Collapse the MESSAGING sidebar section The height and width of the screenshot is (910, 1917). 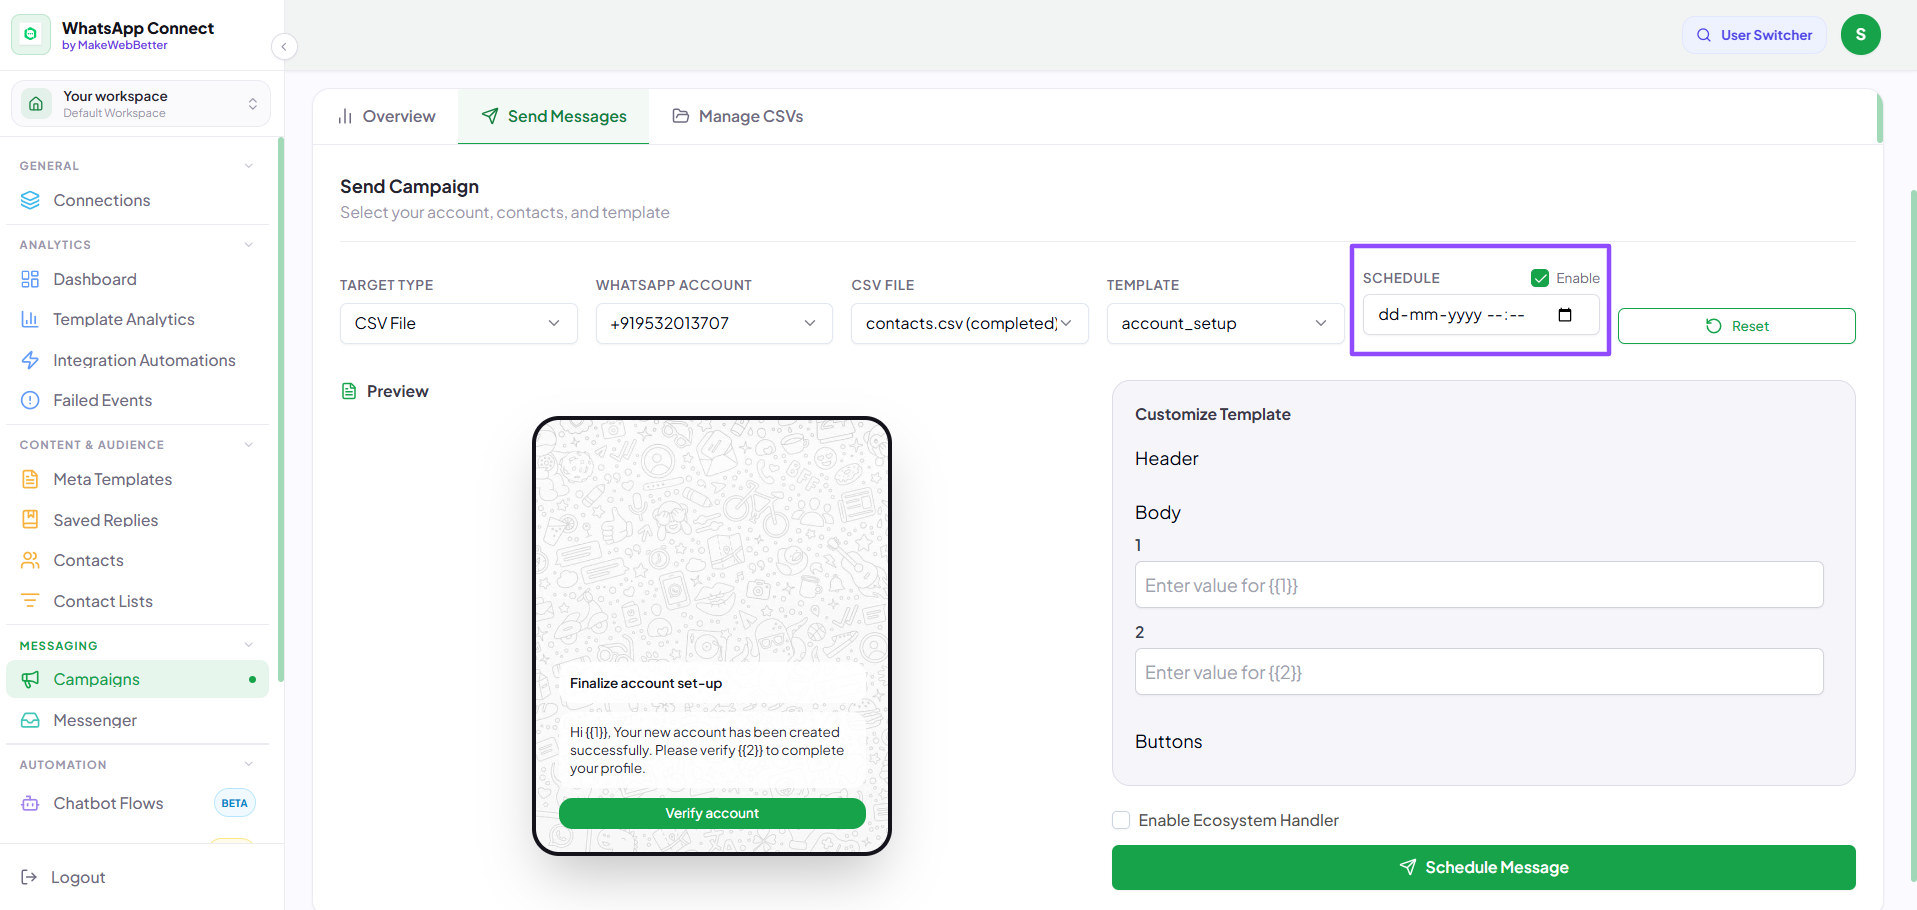click(x=249, y=646)
